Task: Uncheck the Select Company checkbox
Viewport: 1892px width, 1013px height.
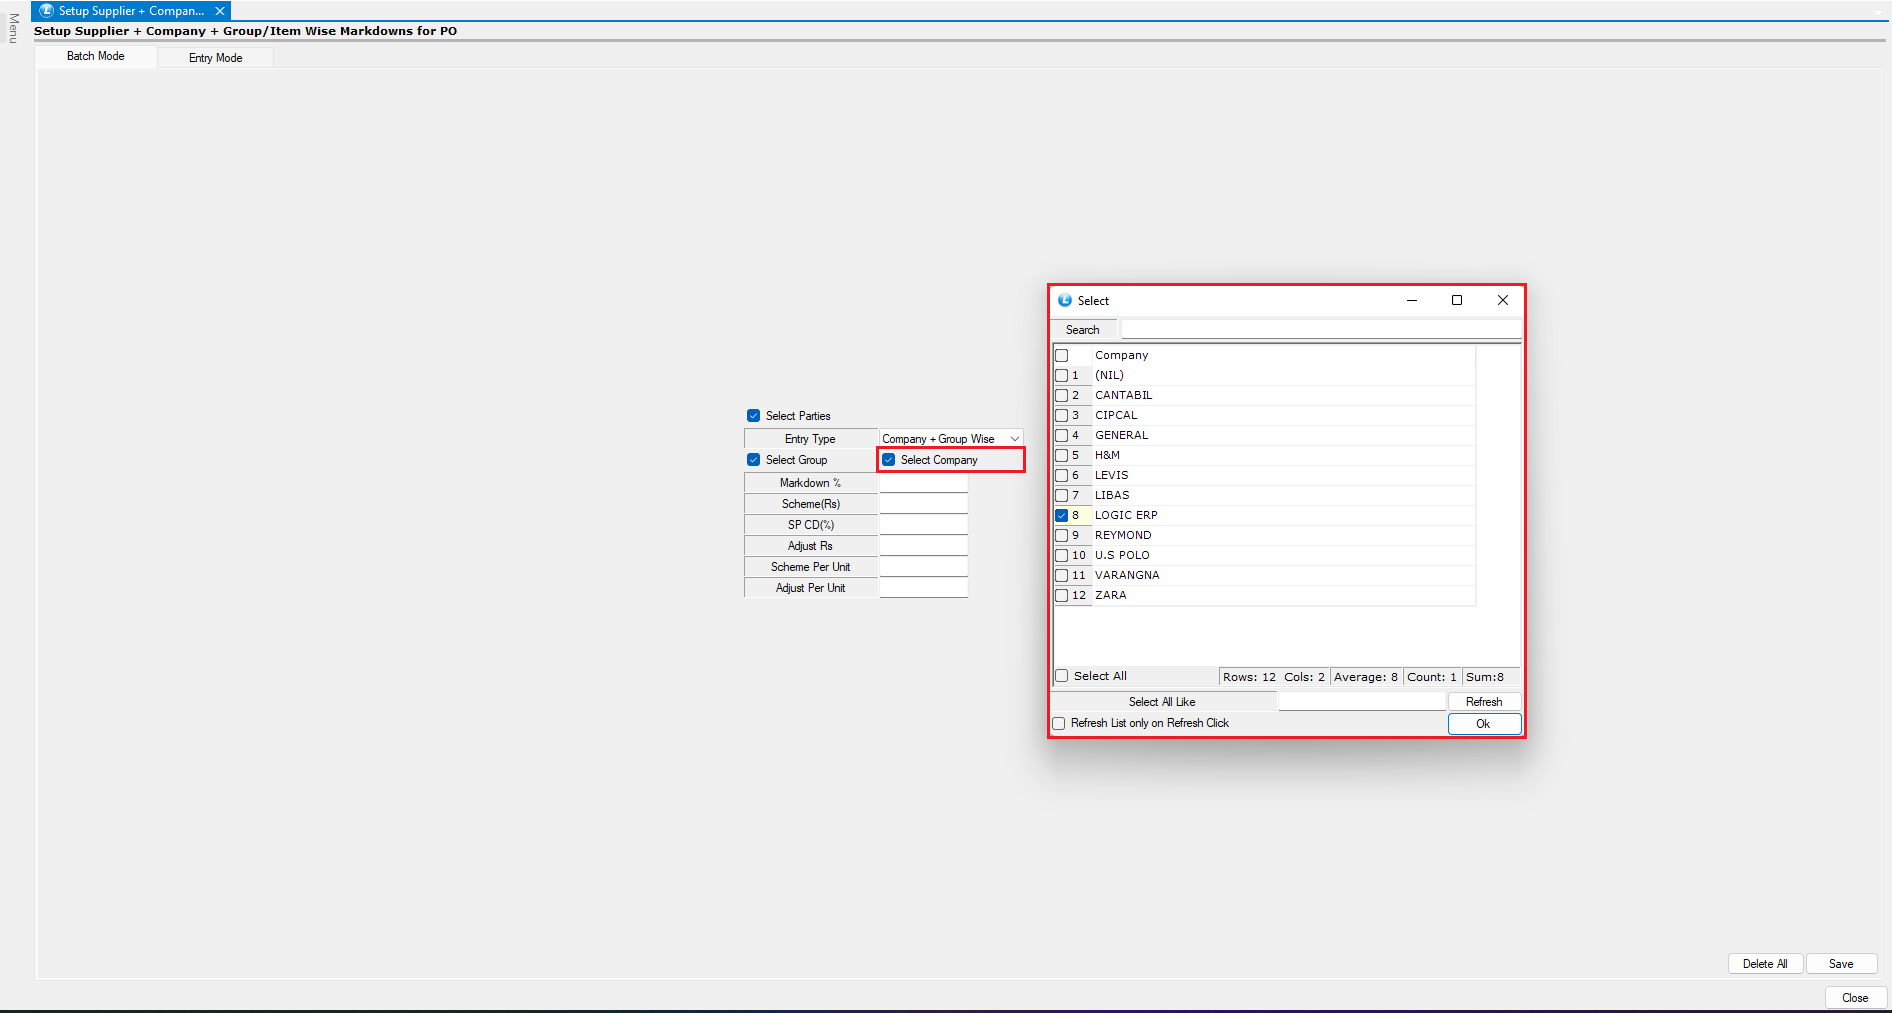Action: [x=889, y=460]
